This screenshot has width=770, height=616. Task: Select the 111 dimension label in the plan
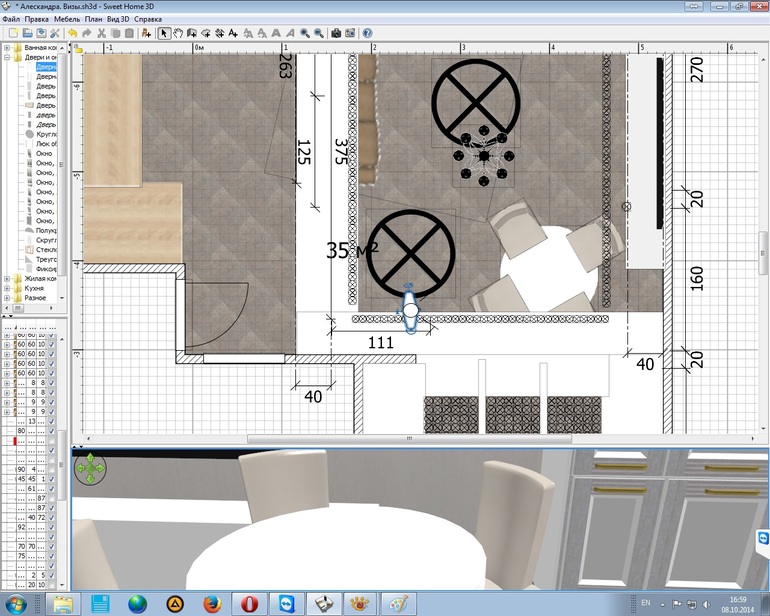[x=381, y=342]
